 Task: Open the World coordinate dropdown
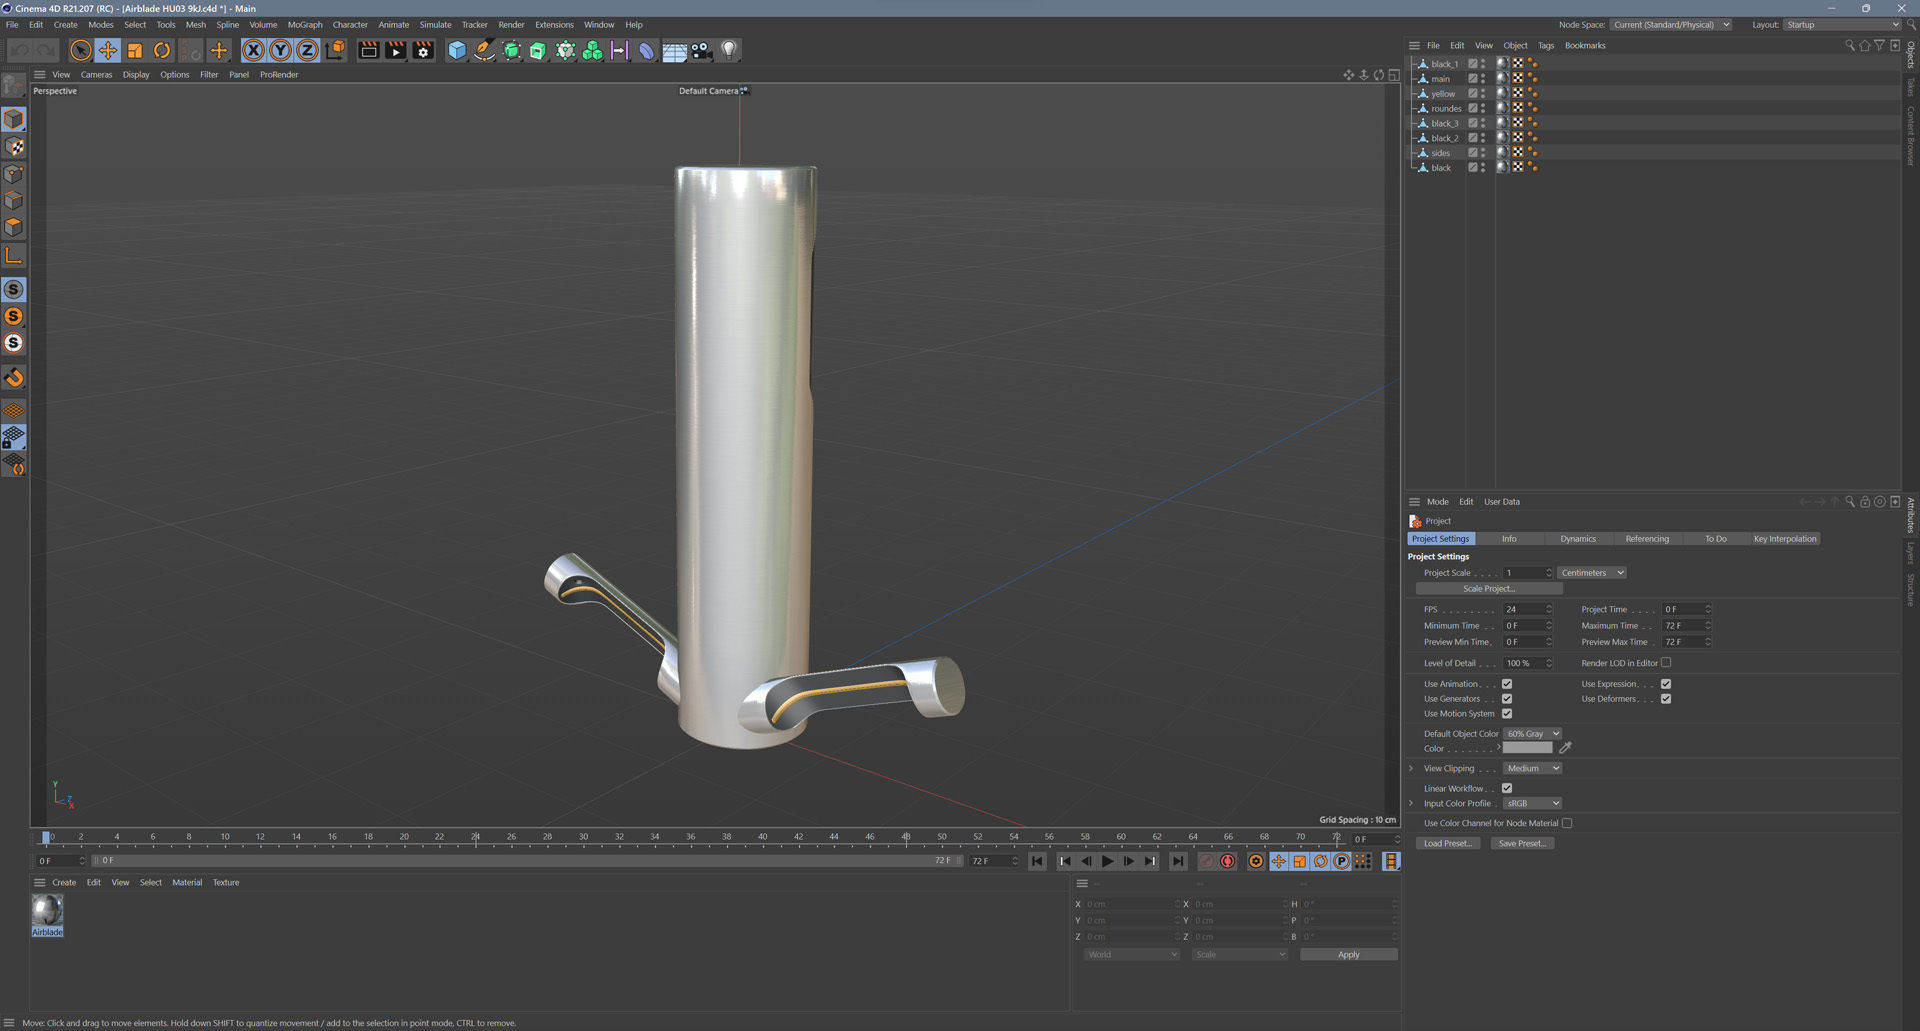pos(1132,955)
